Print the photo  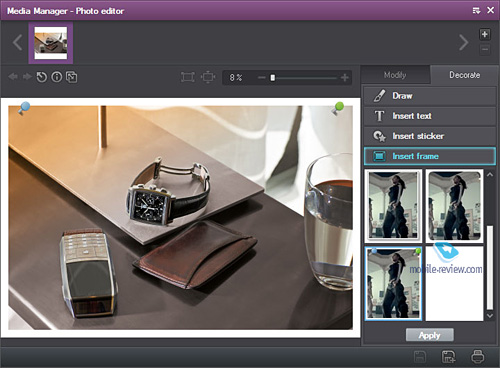(x=478, y=357)
